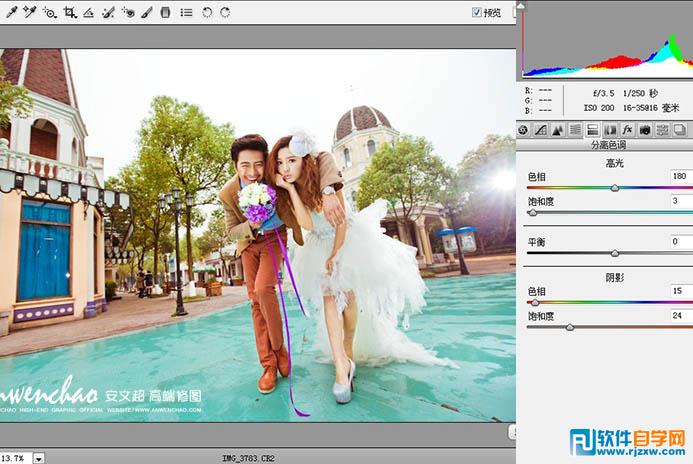Open the Camera Calibration tab

645,130
